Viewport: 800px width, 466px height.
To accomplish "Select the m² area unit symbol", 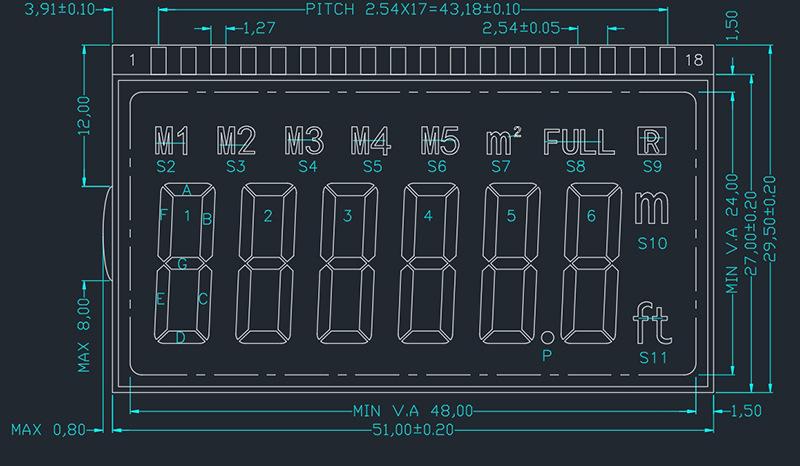I will (x=499, y=141).
